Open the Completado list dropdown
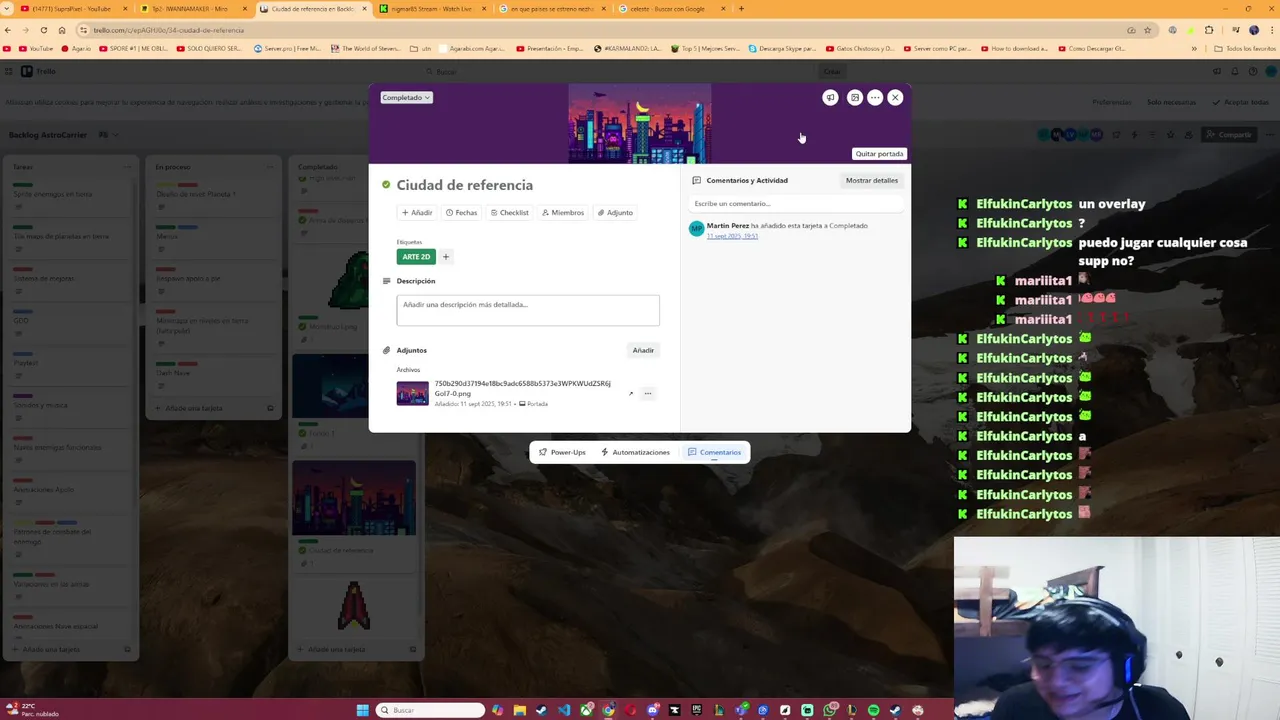 [x=406, y=97]
